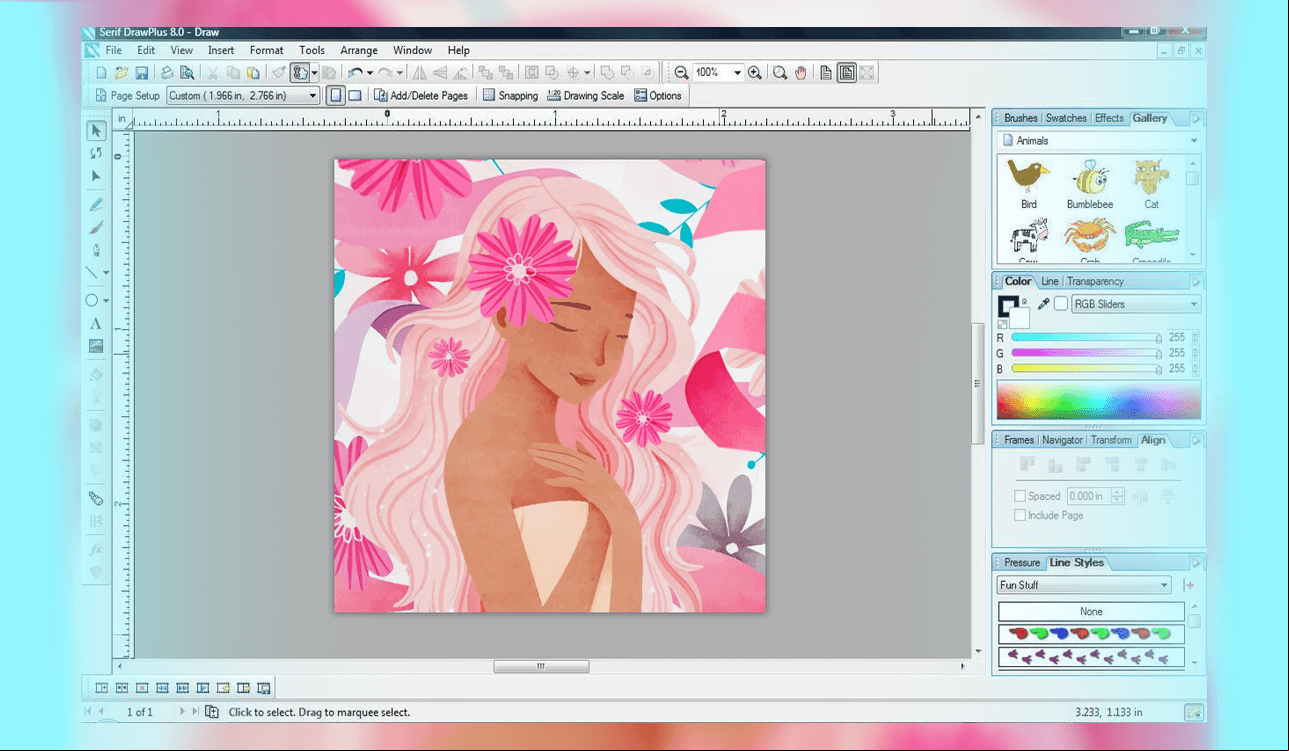
Task: Select the Zoom tool magnifier
Action: pos(780,73)
